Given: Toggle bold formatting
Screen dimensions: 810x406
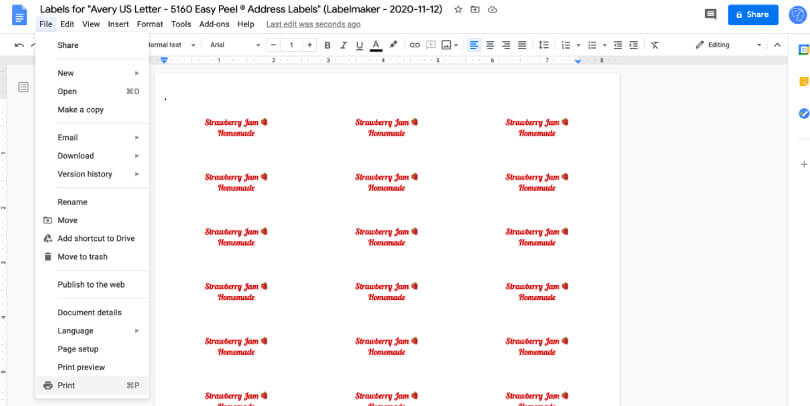Looking at the screenshot, I should (327, 45).
